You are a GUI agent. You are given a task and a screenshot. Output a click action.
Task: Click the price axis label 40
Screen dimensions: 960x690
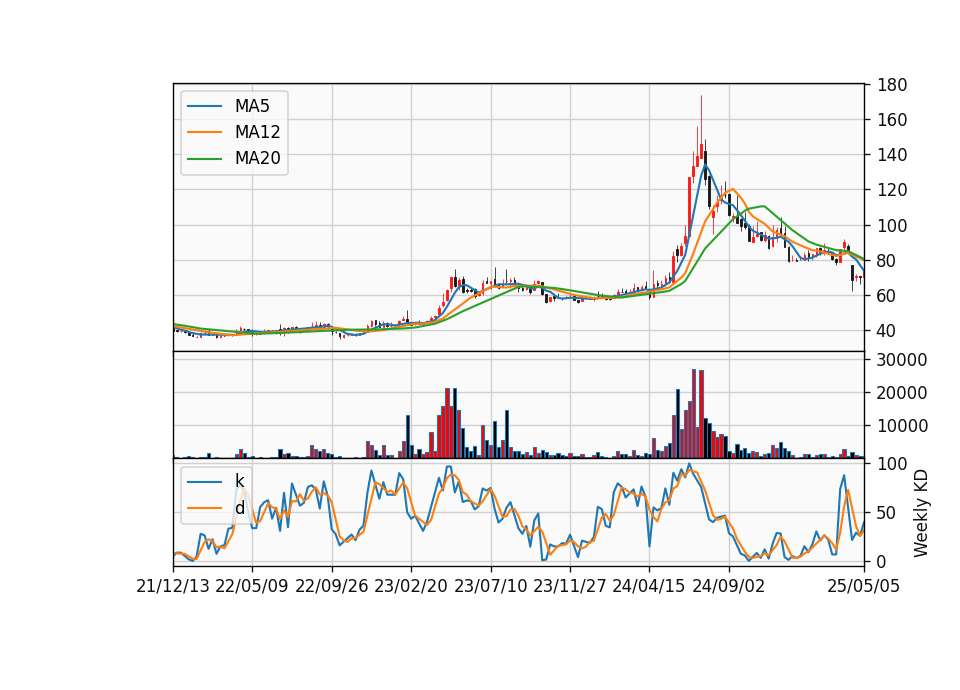click(886, 331)
